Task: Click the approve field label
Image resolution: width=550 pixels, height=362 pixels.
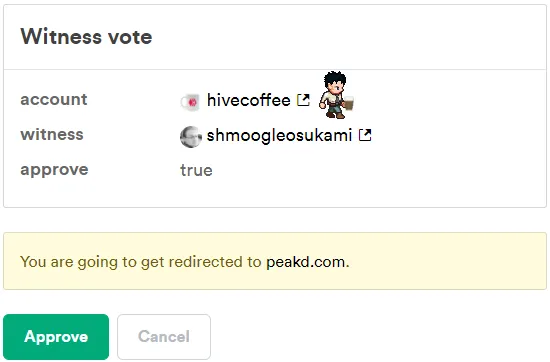Action: tap(54, 170)
